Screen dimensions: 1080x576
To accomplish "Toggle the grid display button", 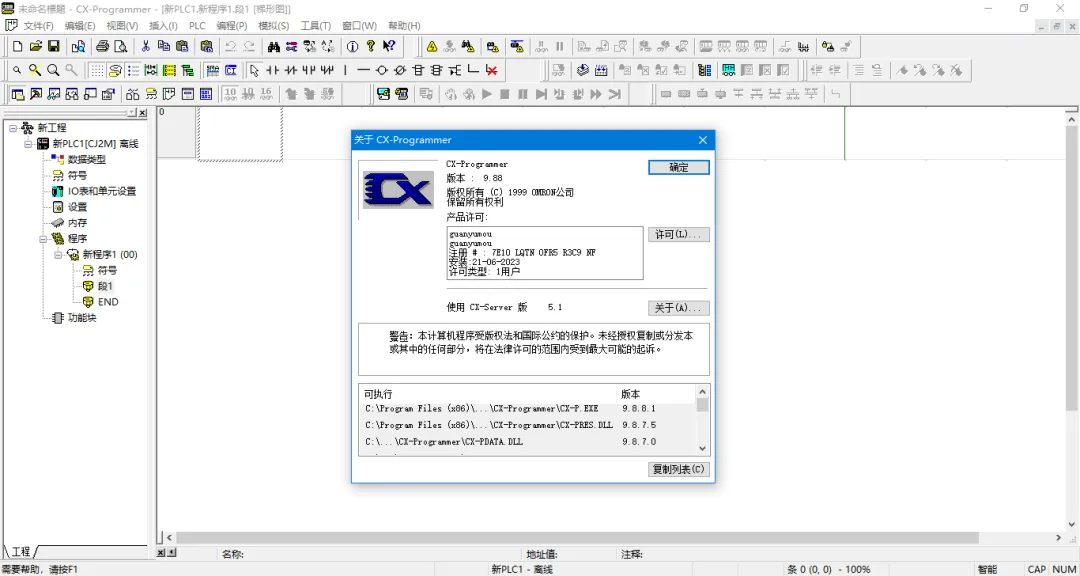I will pyautogui.click(x=97, y=70).
